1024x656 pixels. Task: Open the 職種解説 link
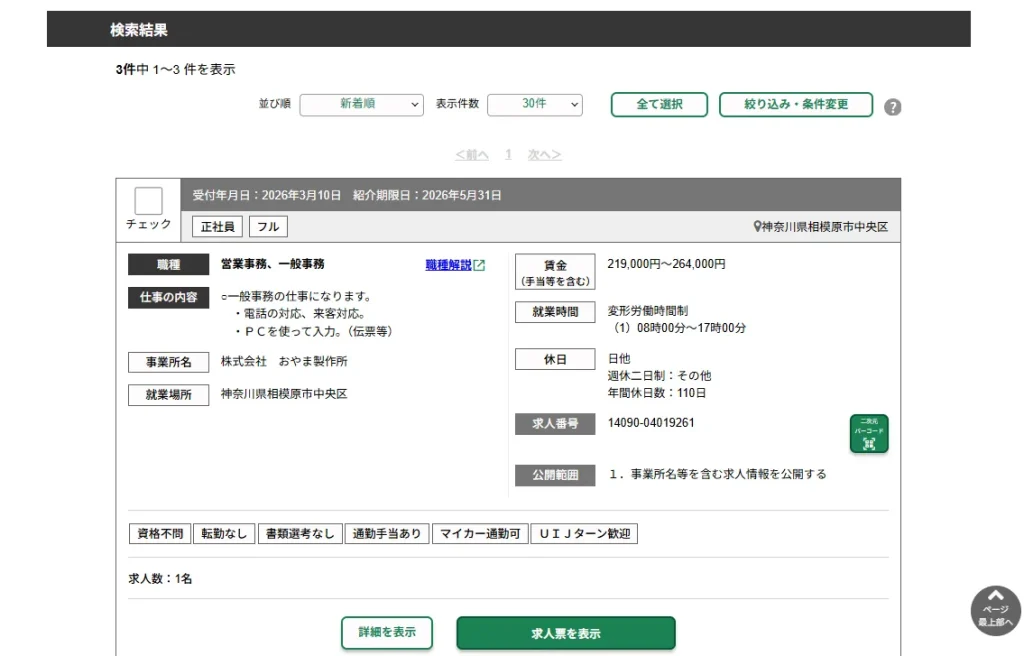click(448, 265)
